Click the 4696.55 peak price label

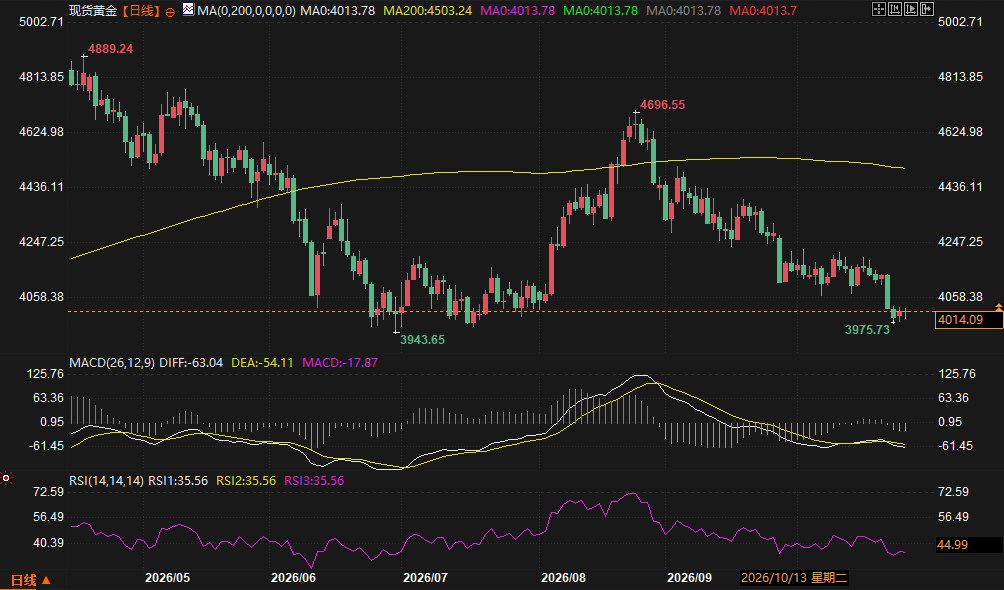point(663,104)
